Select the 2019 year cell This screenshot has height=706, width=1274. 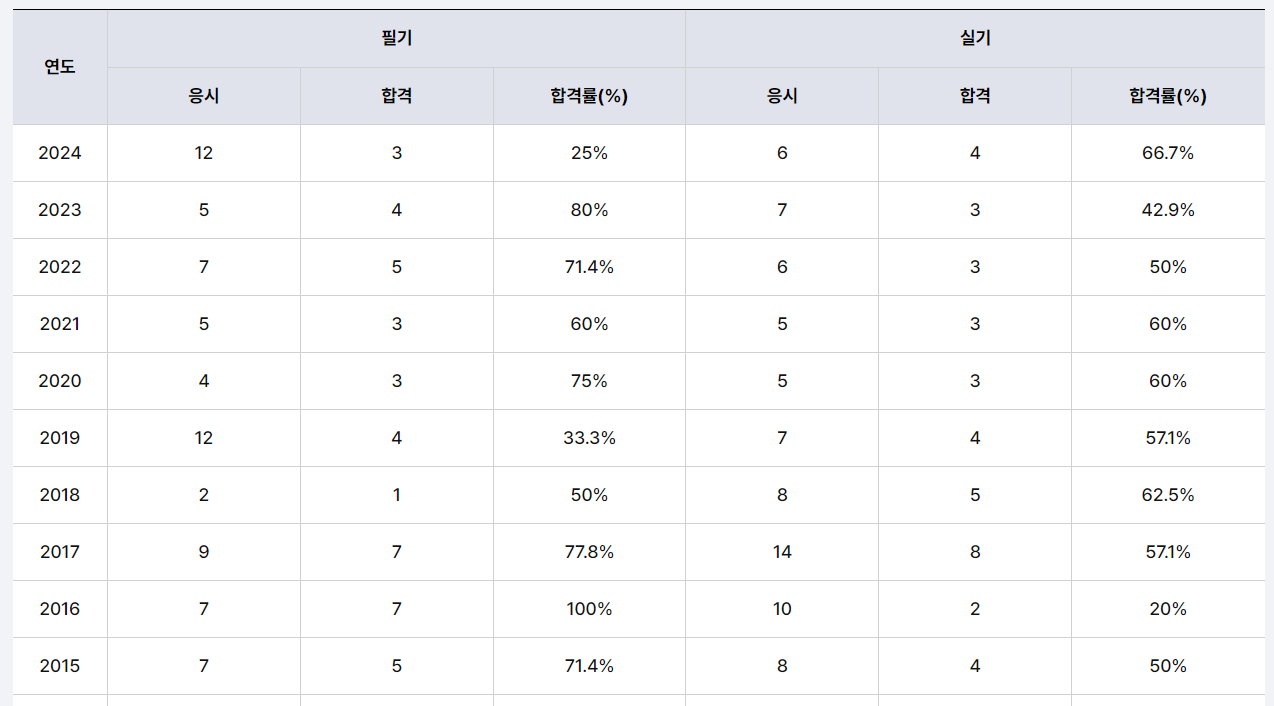coord(60,438)
